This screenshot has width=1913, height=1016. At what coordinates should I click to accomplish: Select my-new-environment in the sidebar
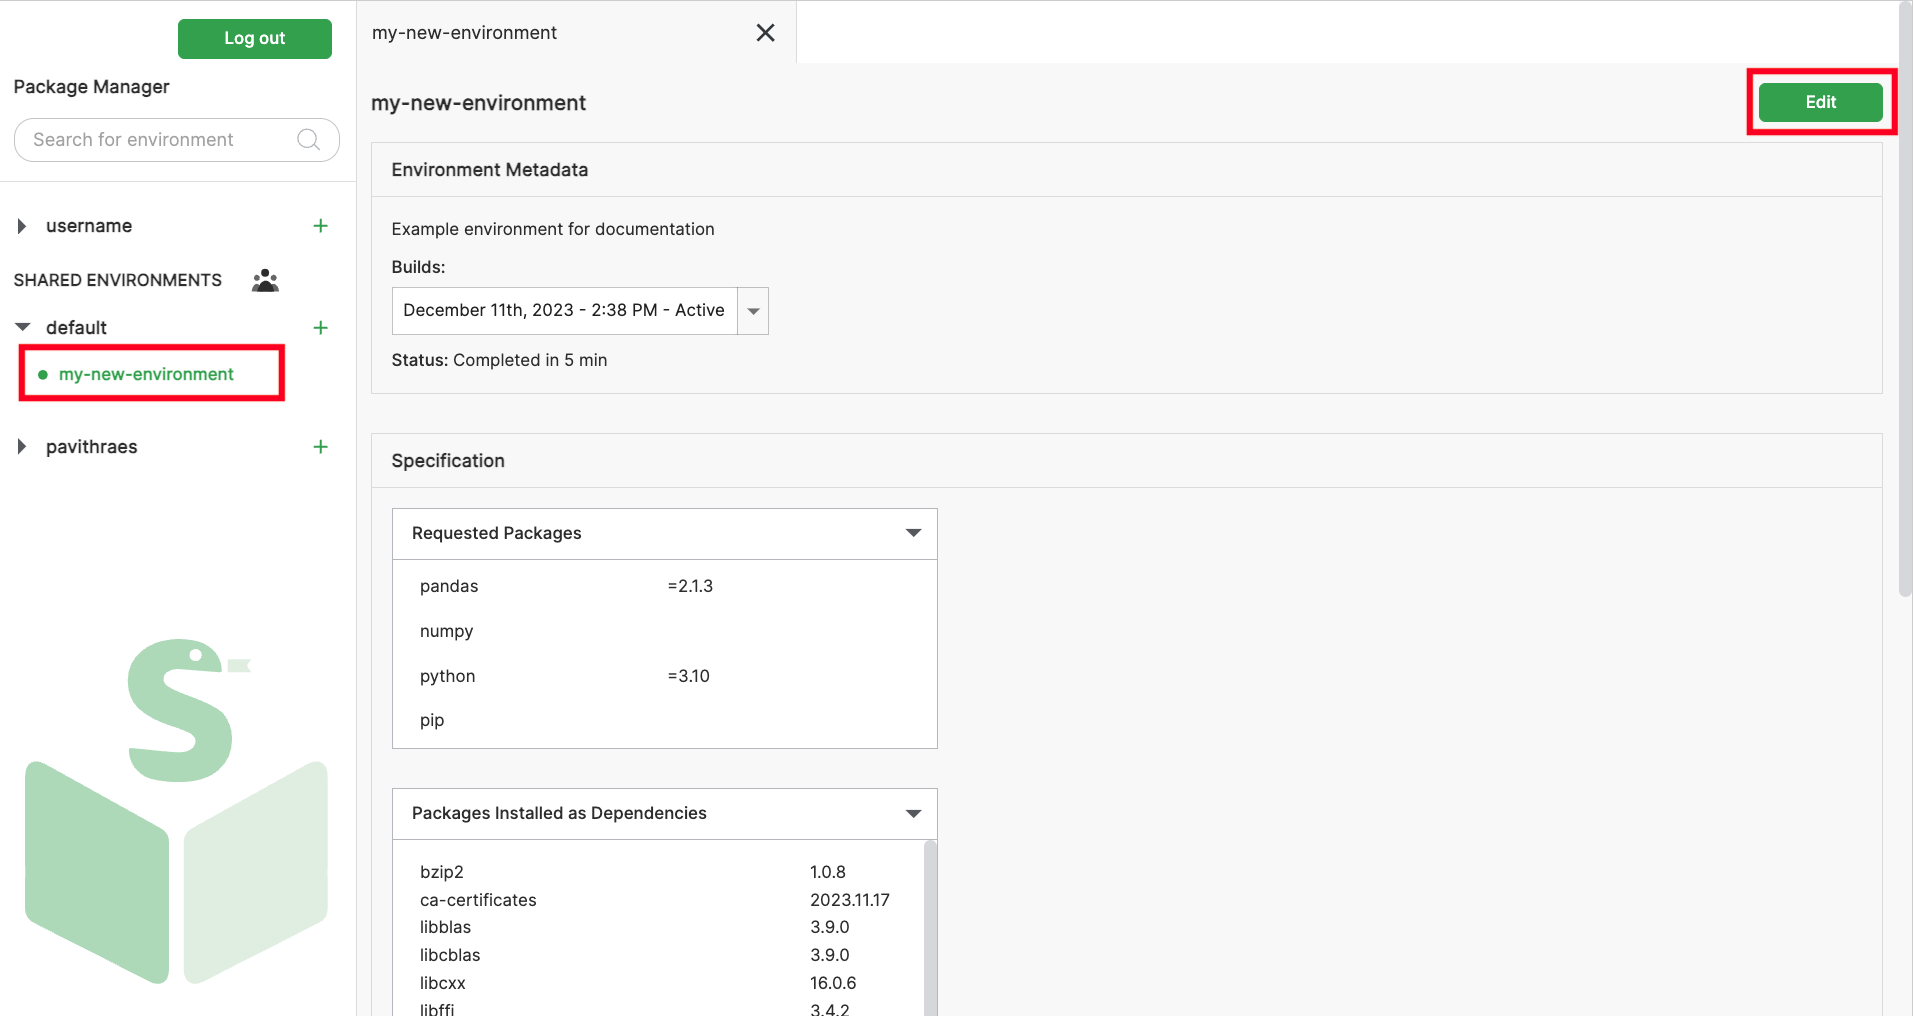[146, 374]
